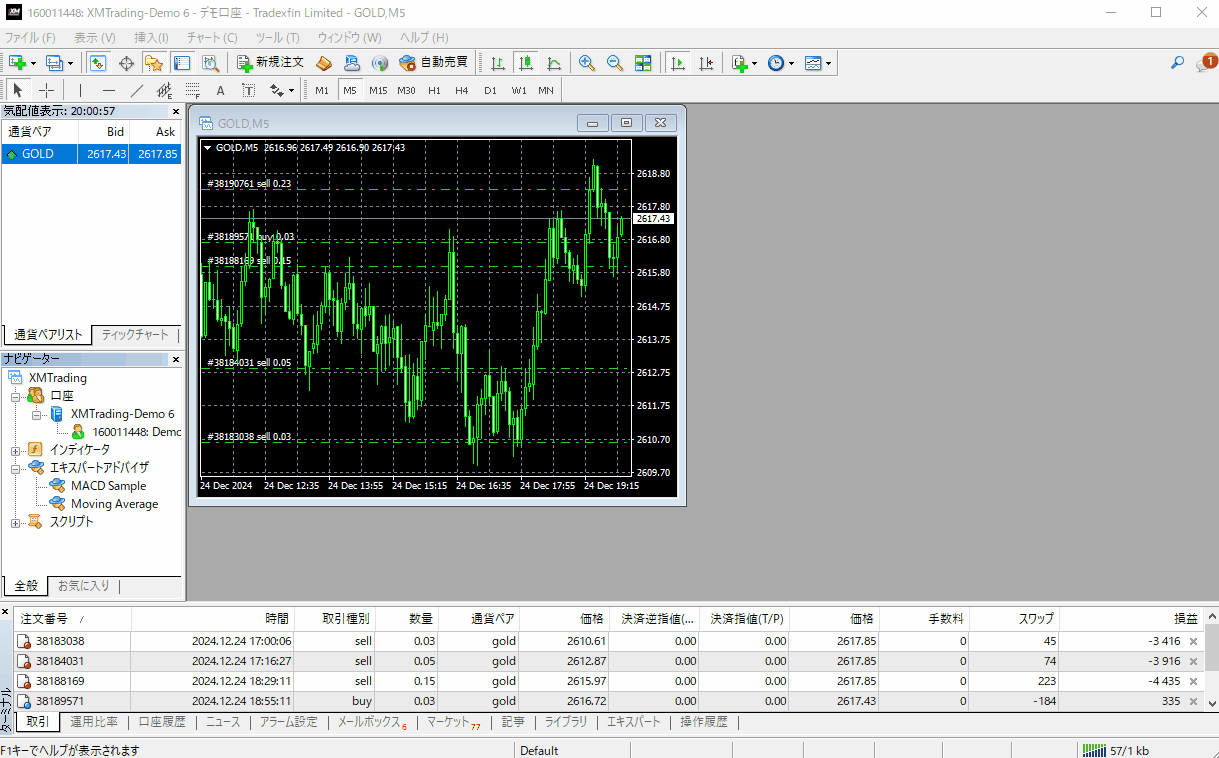This screenshot has width=1219, height=758.
Task: Click the 新規注文 new order button
Action: 270,63
